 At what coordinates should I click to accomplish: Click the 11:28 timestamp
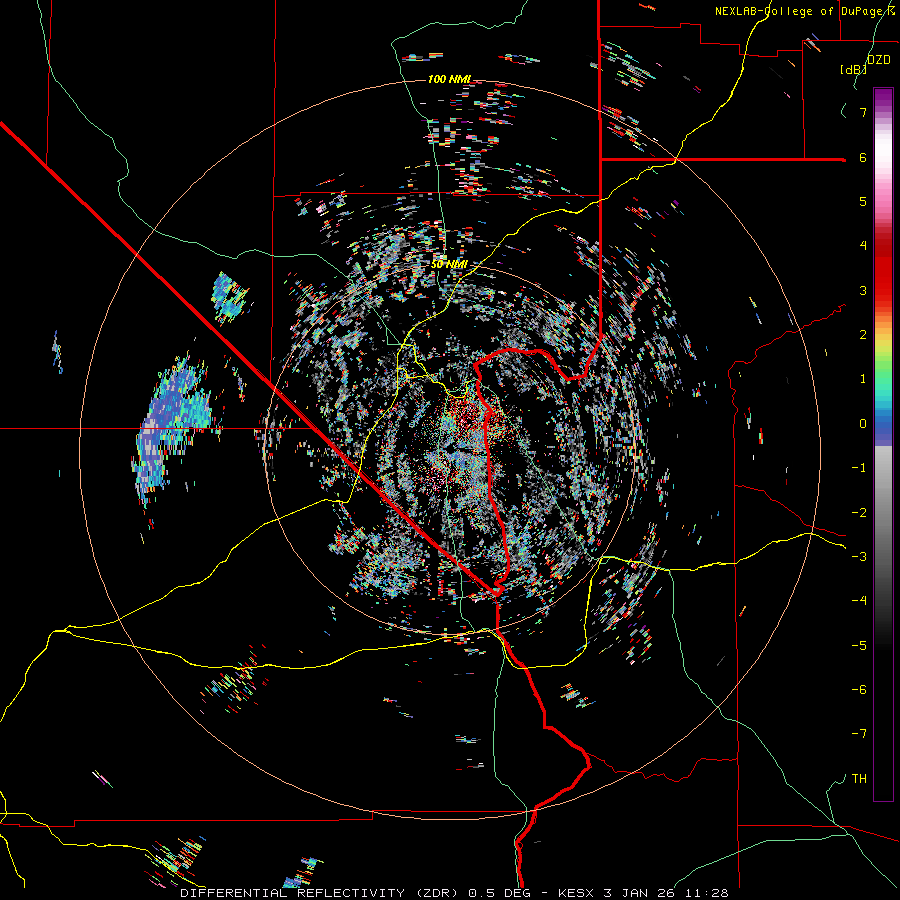[705, 893]
